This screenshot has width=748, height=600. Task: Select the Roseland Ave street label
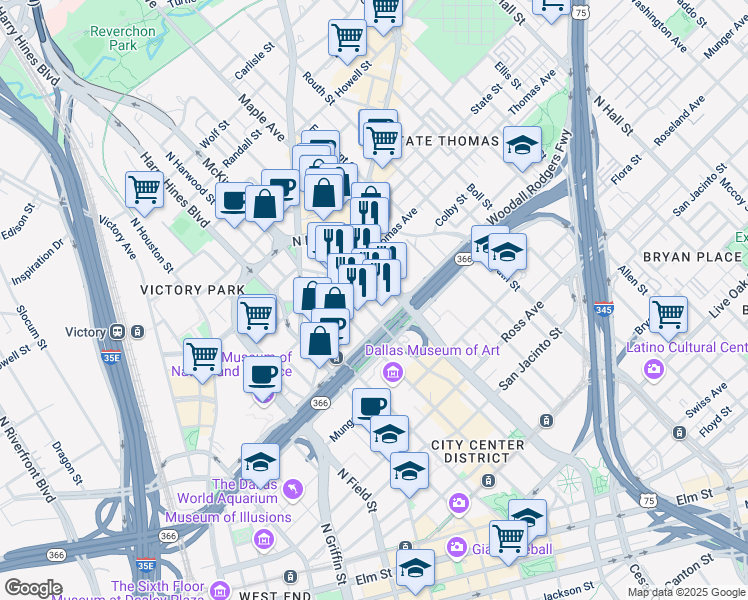pyautogui.click(x=679, y=121)
